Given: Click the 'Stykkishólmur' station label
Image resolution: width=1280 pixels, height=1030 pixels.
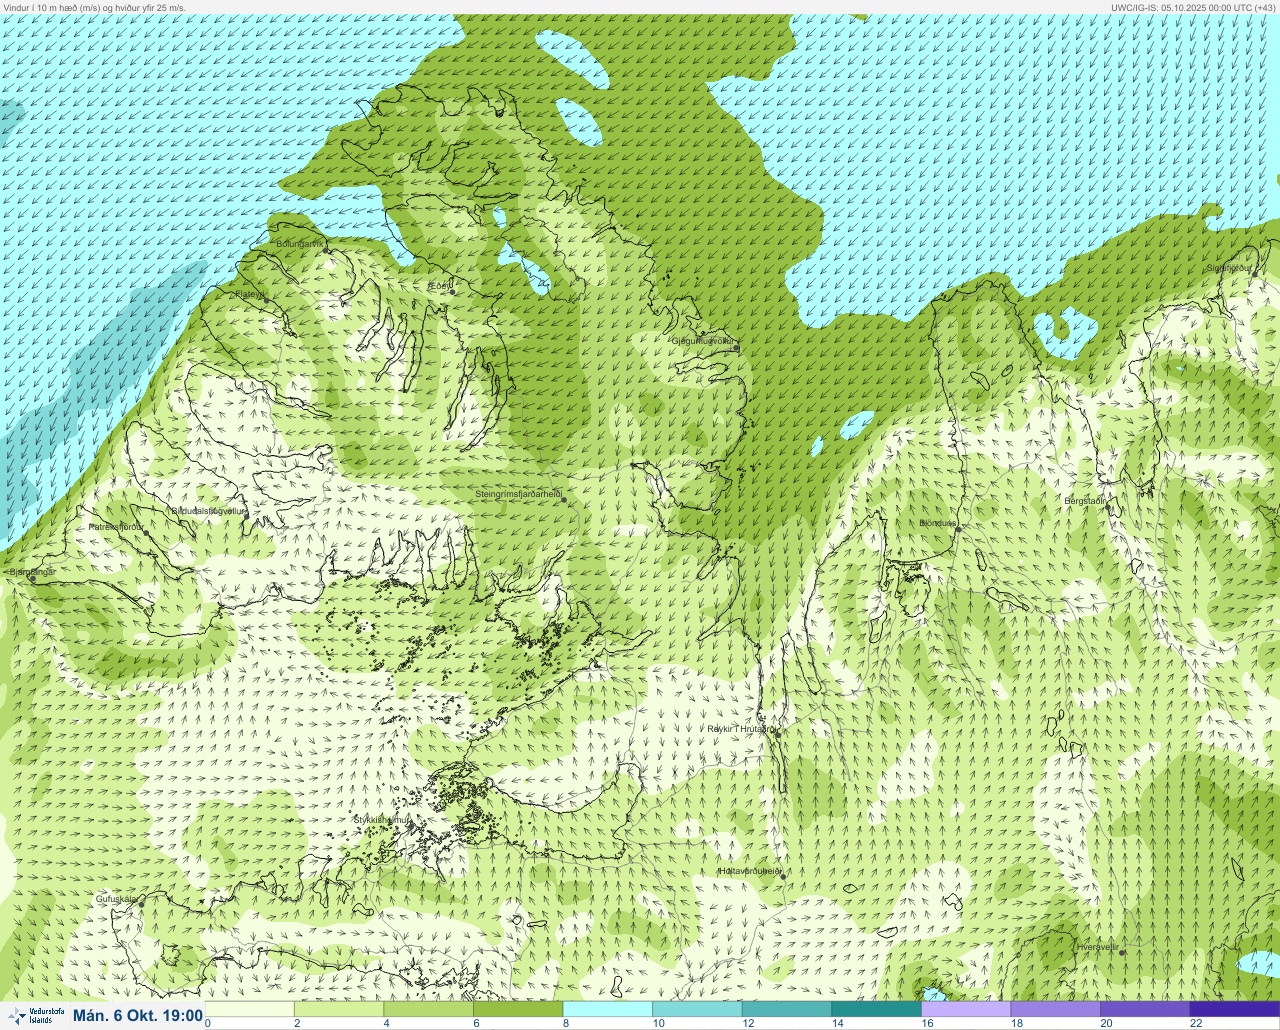Looking at the screenshot, I should [x=382, y=819].
